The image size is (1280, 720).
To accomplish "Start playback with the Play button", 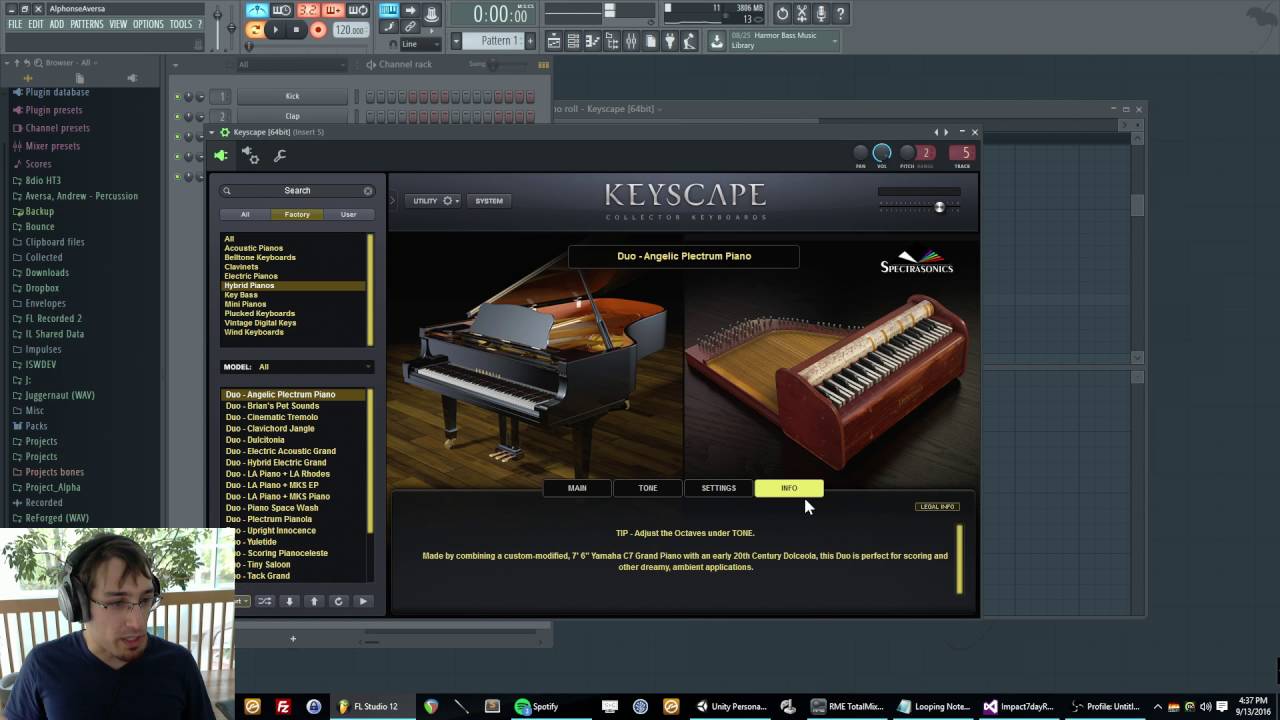I will [x=276, y=30].
